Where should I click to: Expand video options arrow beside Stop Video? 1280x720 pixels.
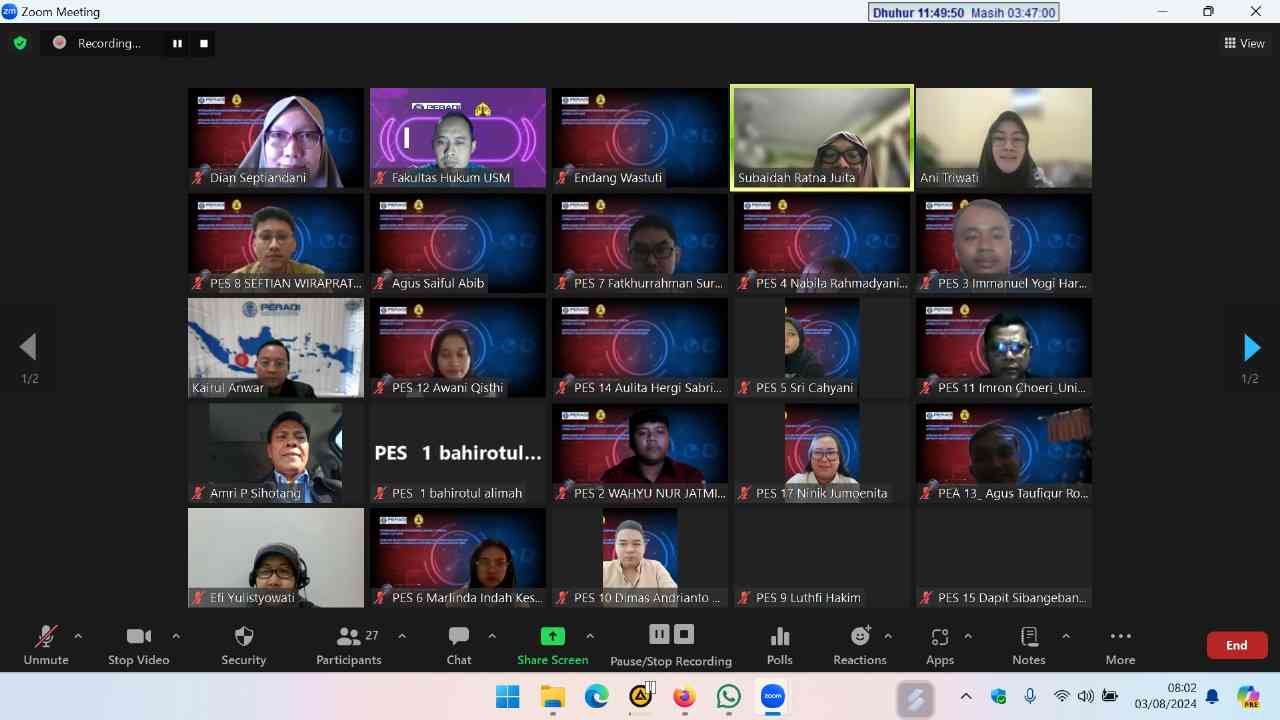176,636
